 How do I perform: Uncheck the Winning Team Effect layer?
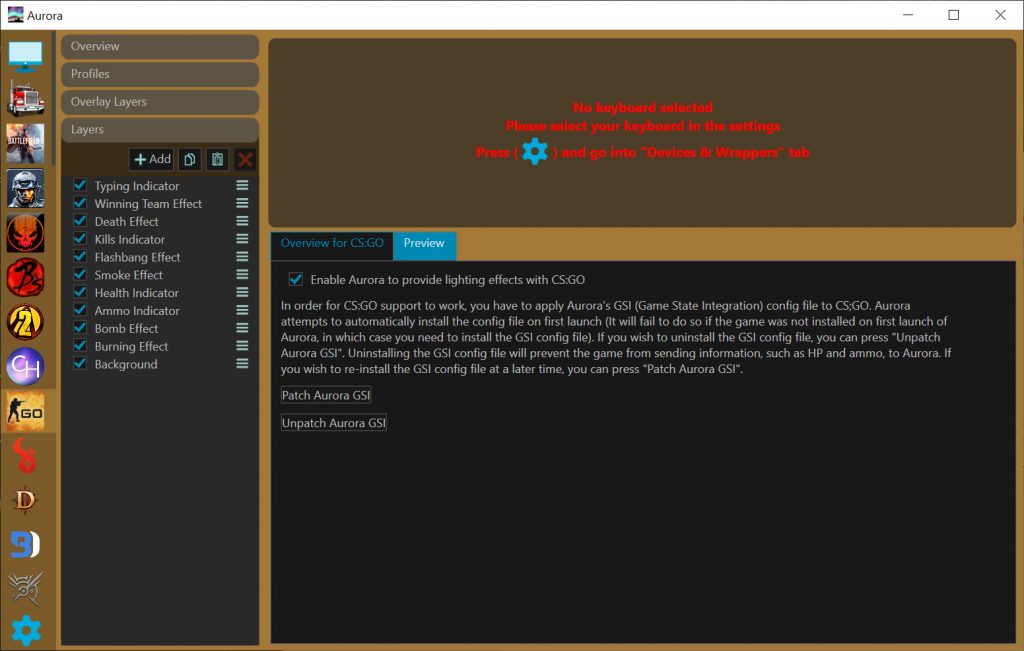point(80,203)
